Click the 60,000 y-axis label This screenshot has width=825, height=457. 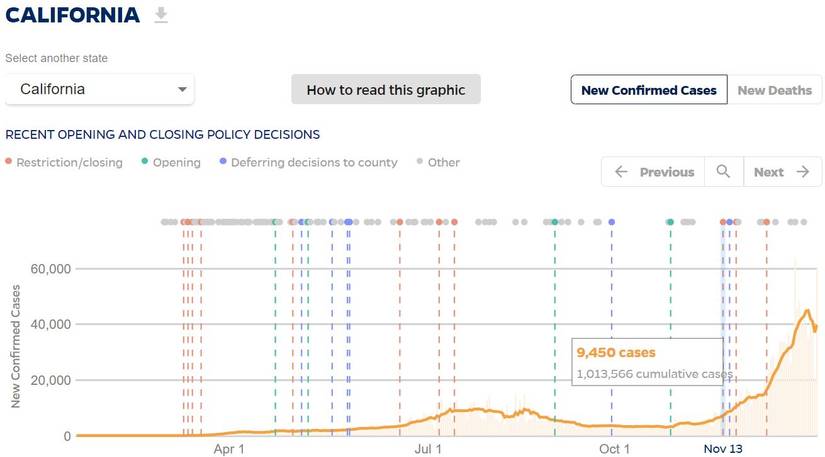[51, 269]
